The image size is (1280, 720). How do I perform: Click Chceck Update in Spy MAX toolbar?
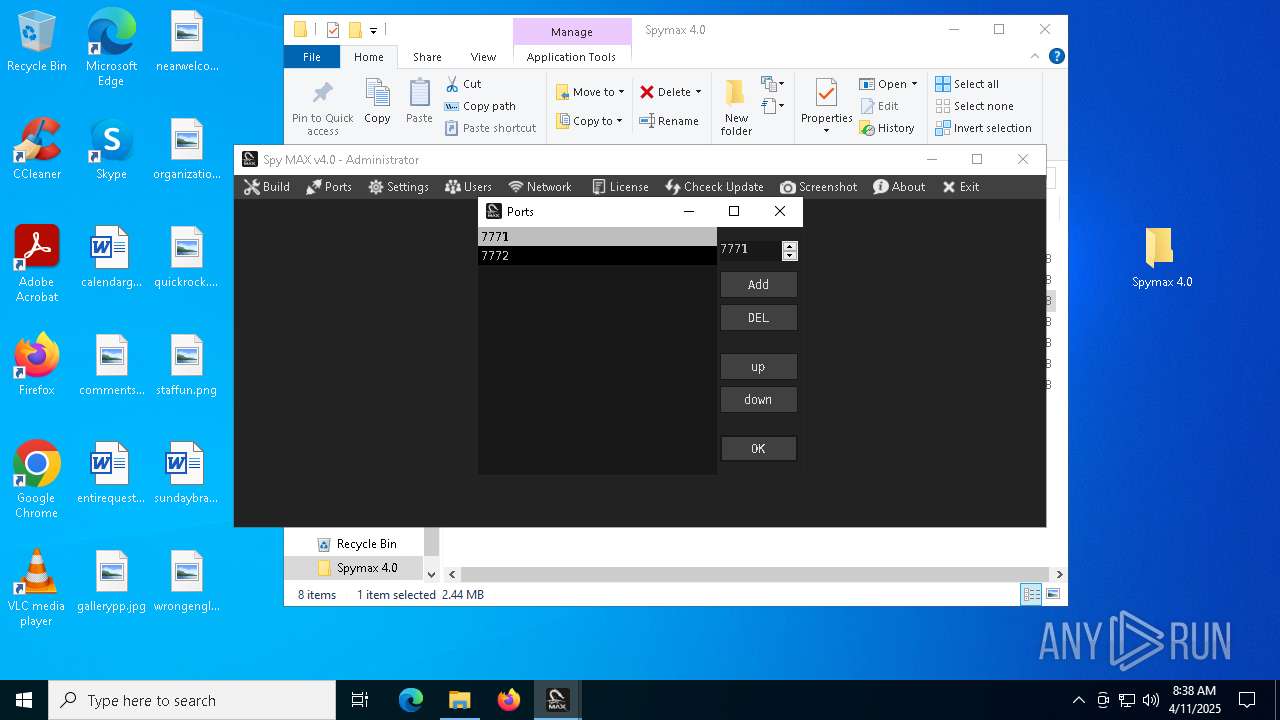(x=714, y=187)
